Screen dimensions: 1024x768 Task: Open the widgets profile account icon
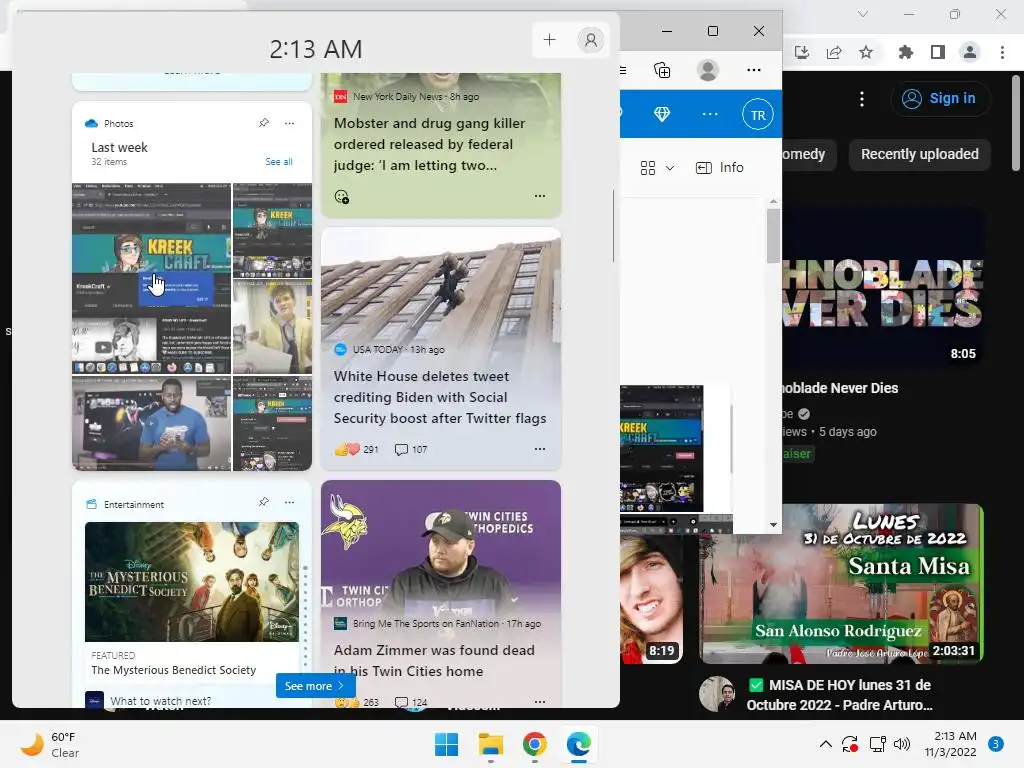pyautogui.click(x=590, y=40)
